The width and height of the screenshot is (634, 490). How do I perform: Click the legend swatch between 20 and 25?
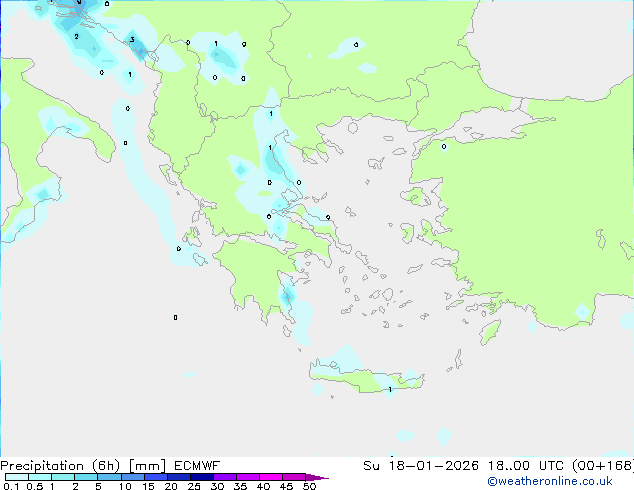pos(179,477)
